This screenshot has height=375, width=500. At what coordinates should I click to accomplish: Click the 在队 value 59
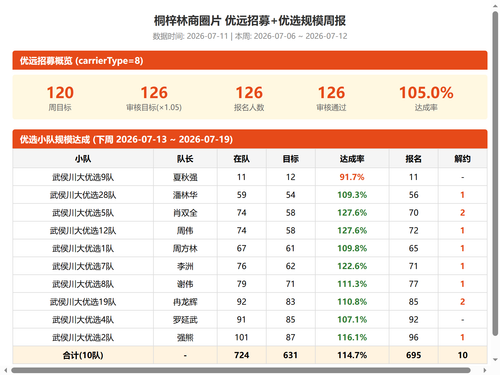[242, 195]
